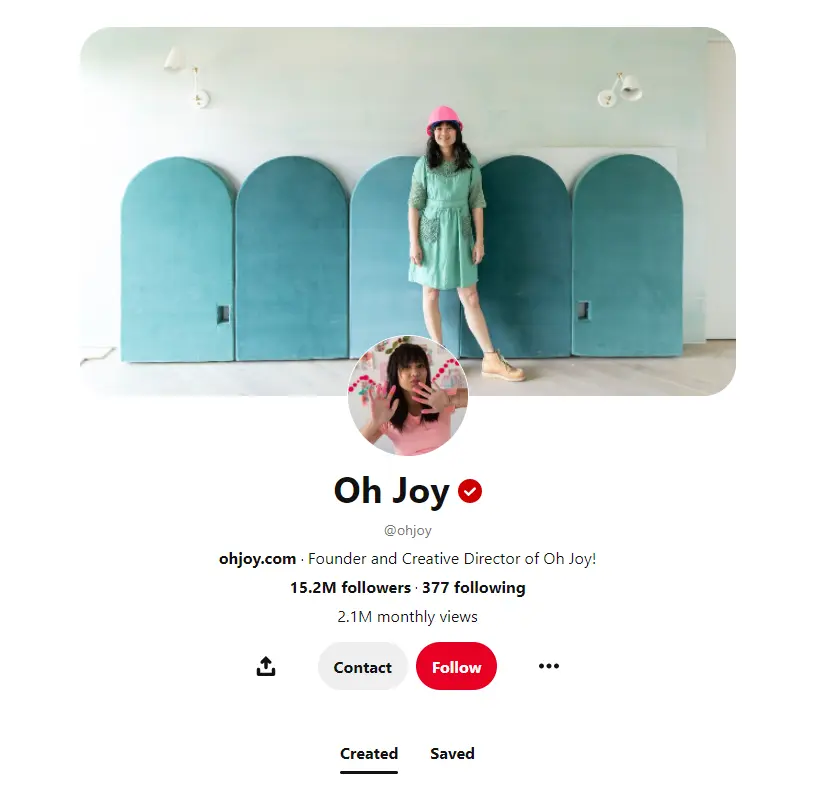
Task: Click the left wall sconce in cover image
Action: click(x=186, y=76)
